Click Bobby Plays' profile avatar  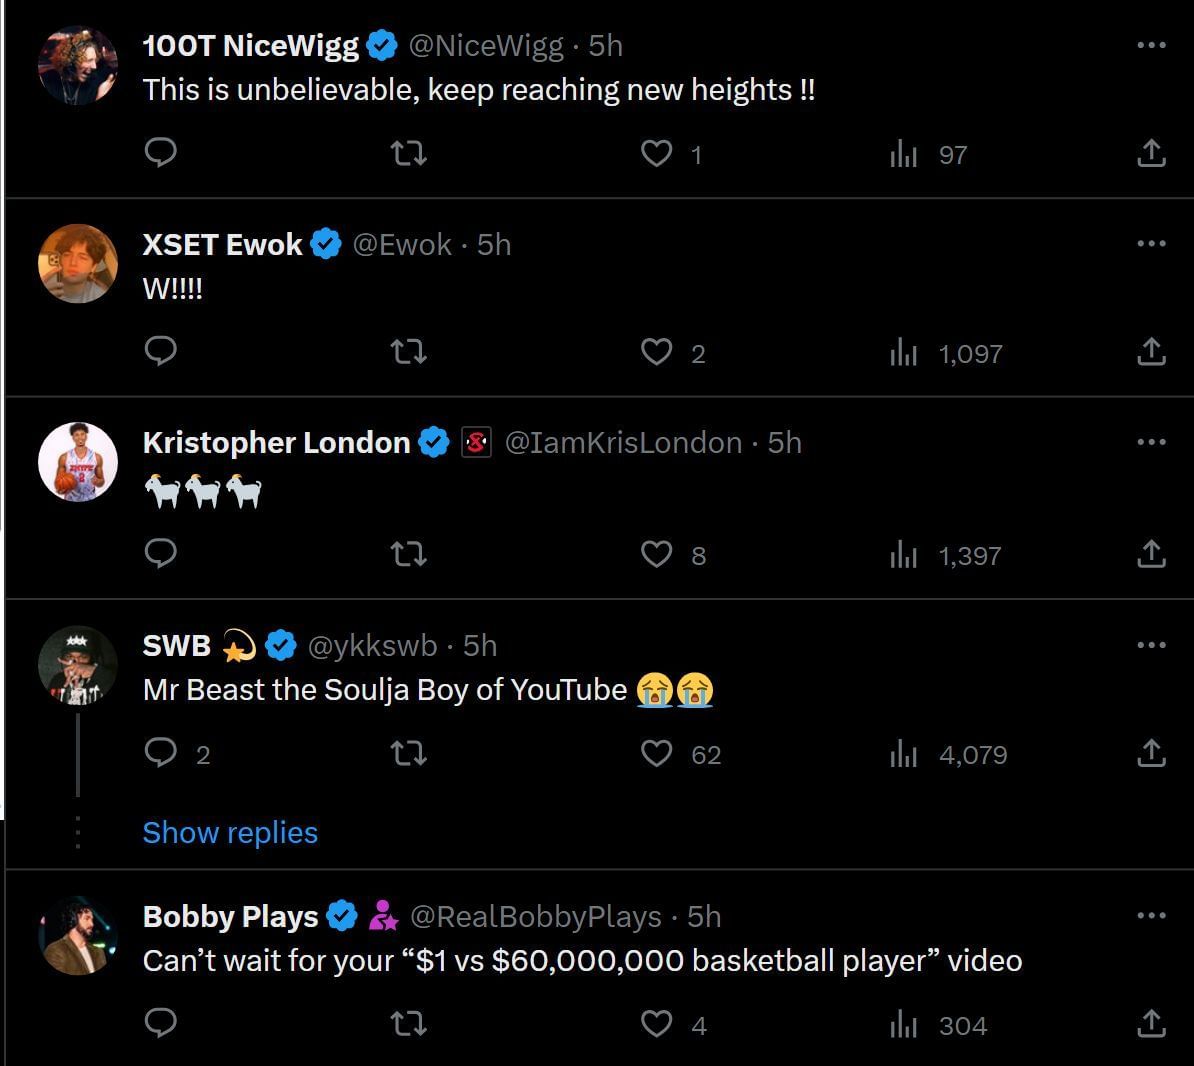[x=78, y=935]
